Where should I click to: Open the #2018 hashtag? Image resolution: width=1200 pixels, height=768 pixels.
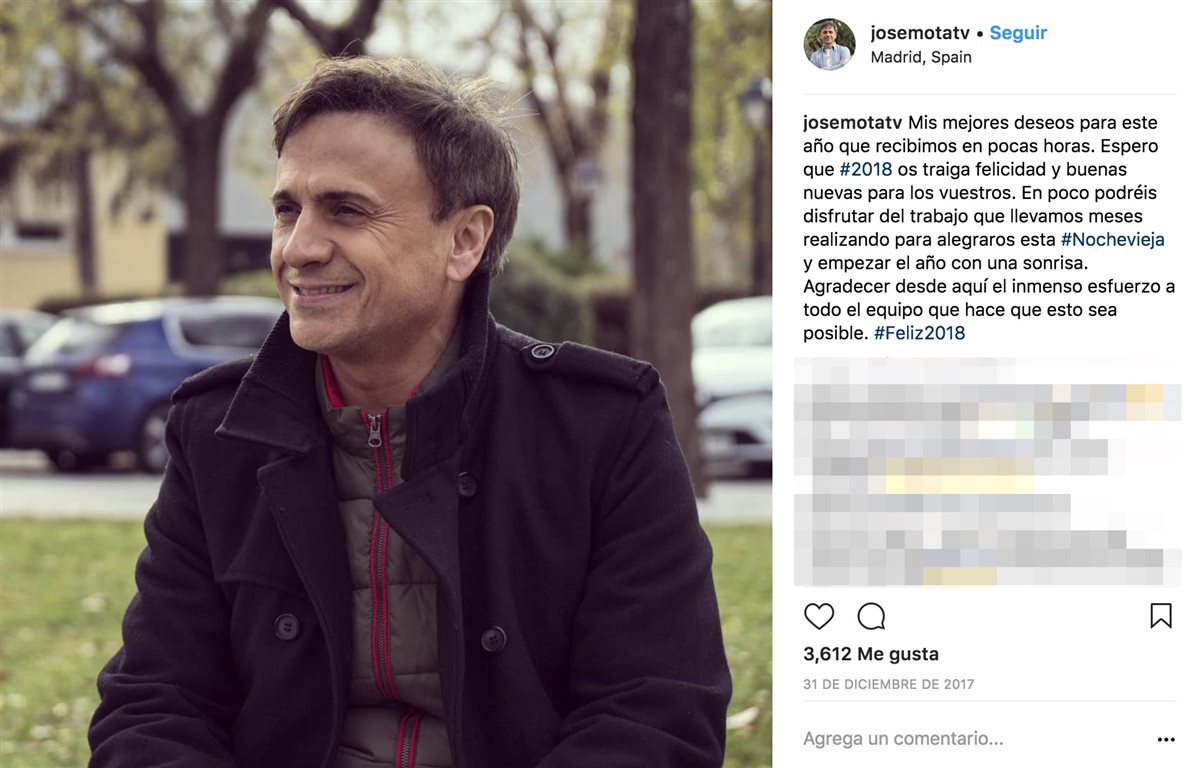click(x=866, y=170)
